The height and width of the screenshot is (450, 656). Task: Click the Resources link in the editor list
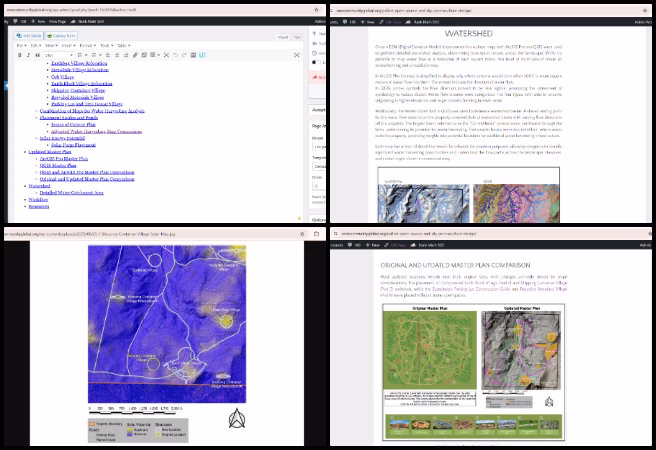[39, 207]
